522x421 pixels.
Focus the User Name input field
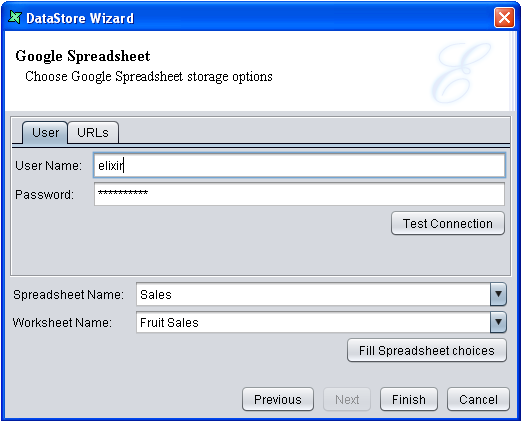tap(299, 165)
